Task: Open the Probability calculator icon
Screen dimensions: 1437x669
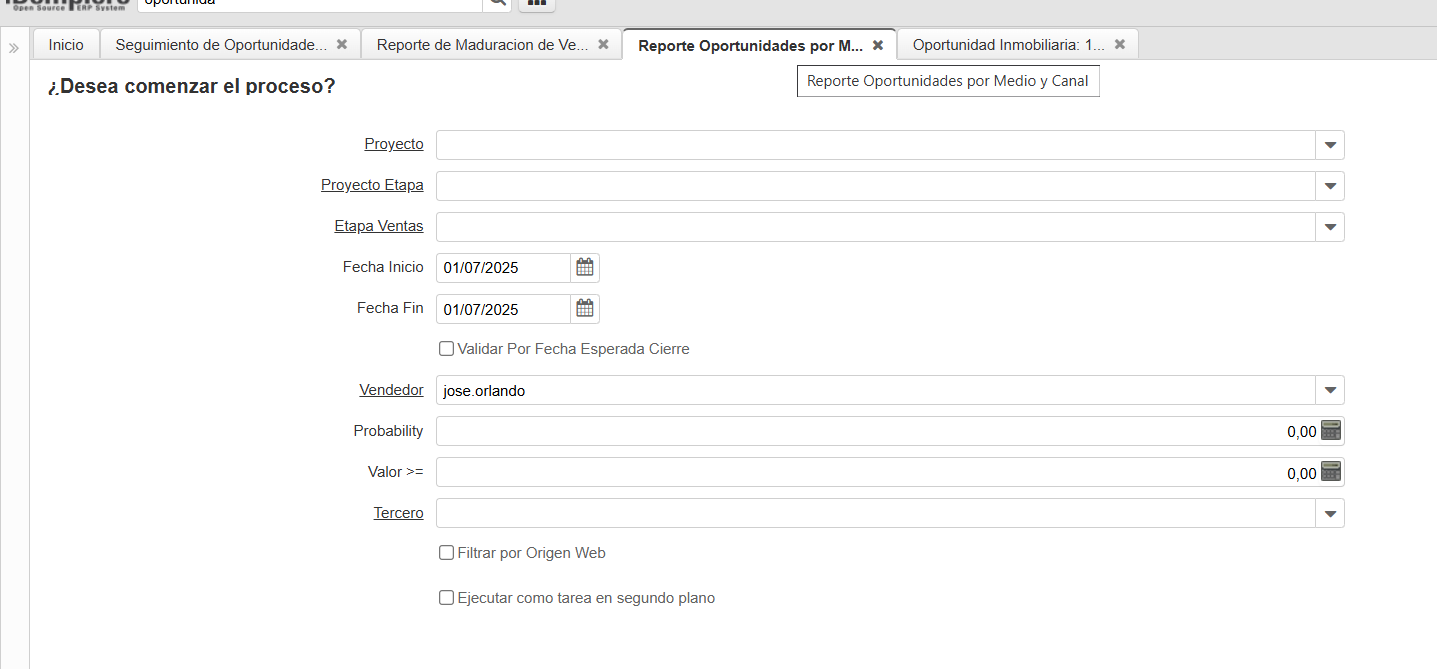Action: tap(1330, 431)
